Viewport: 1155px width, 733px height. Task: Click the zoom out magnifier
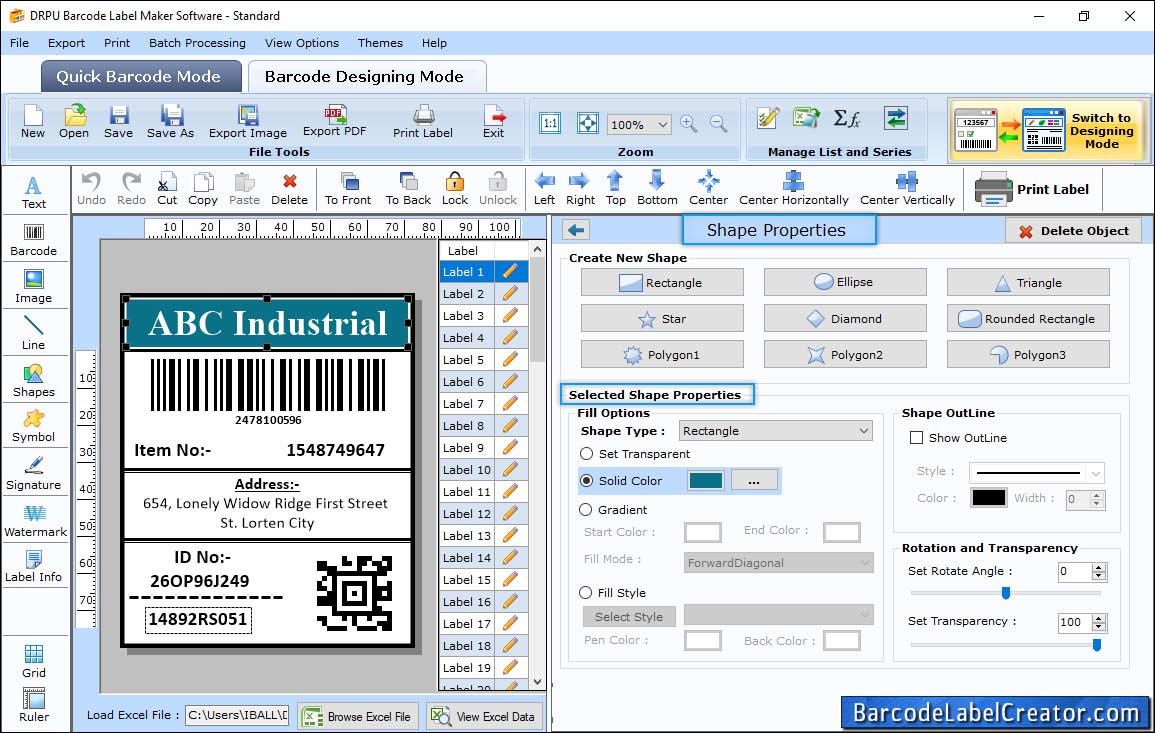(x=718, y=123)
